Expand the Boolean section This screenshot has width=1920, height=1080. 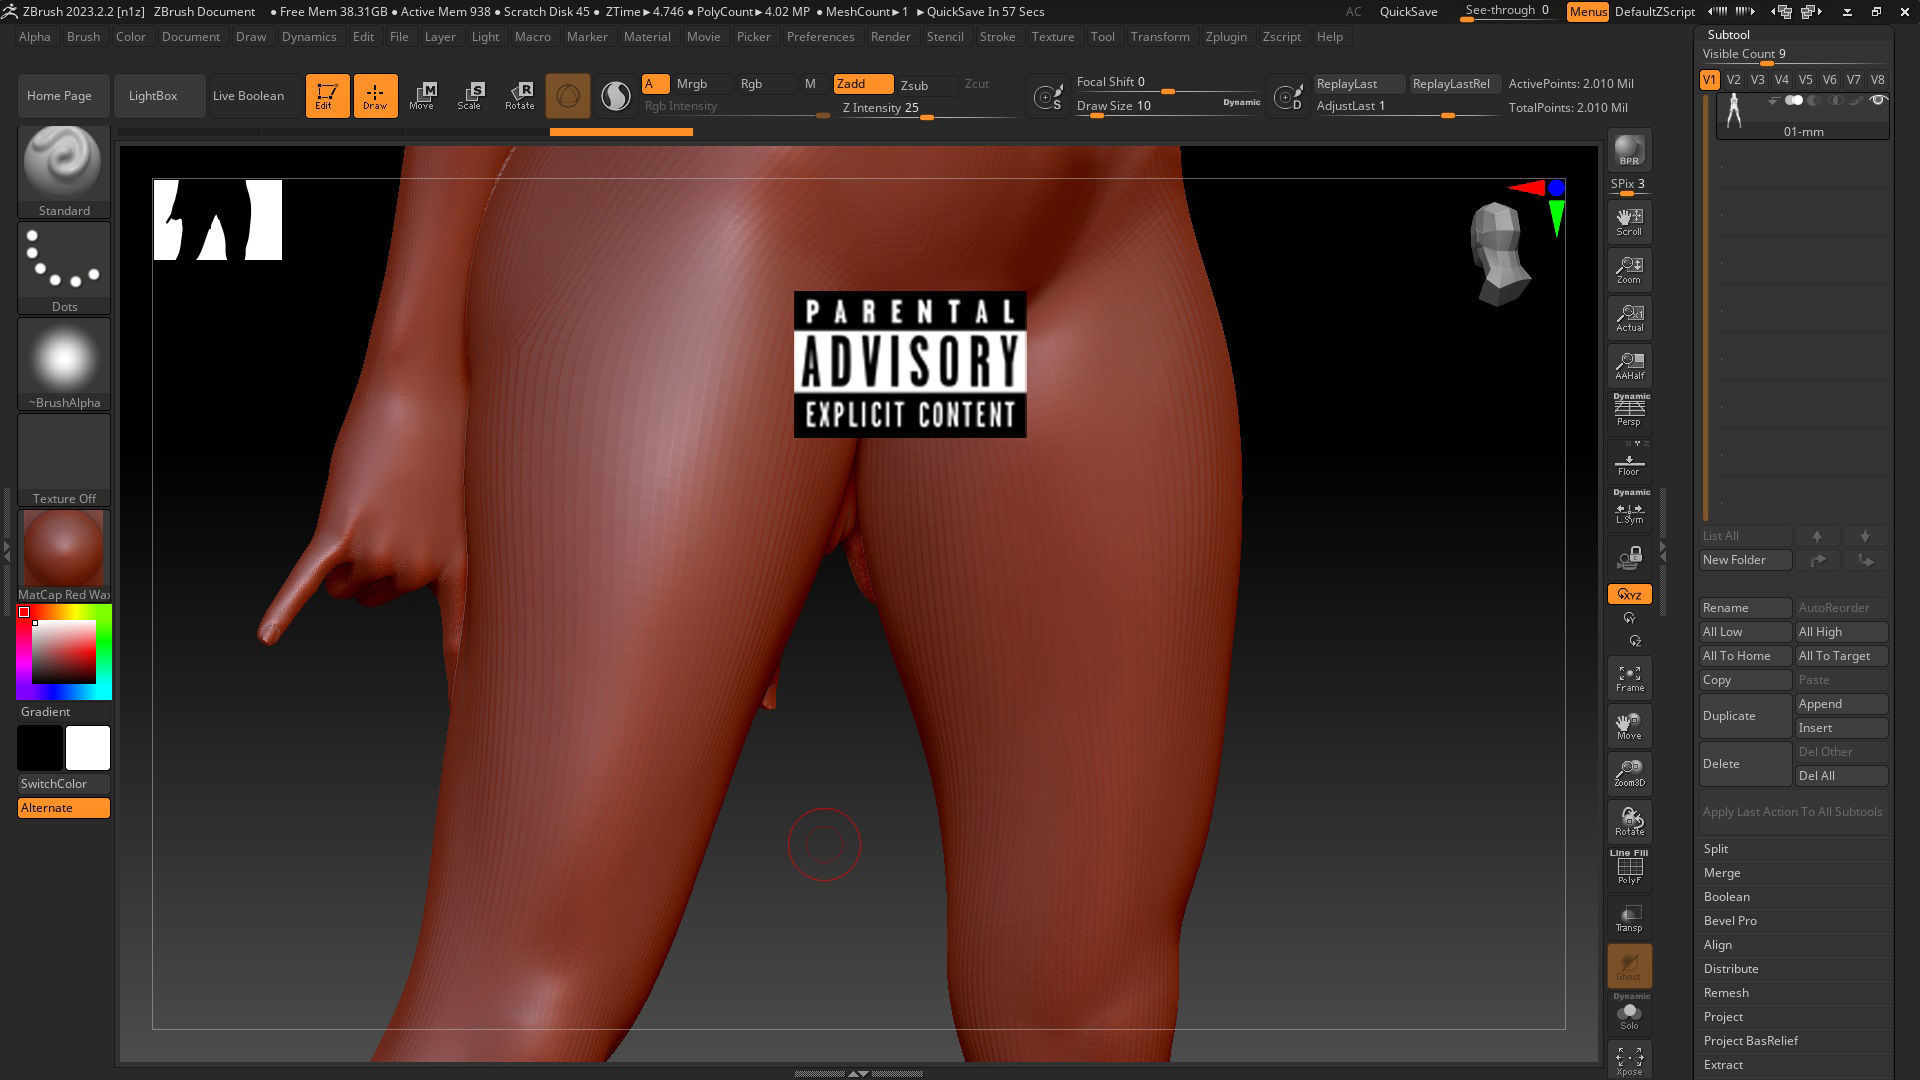tap(1726, 897)
